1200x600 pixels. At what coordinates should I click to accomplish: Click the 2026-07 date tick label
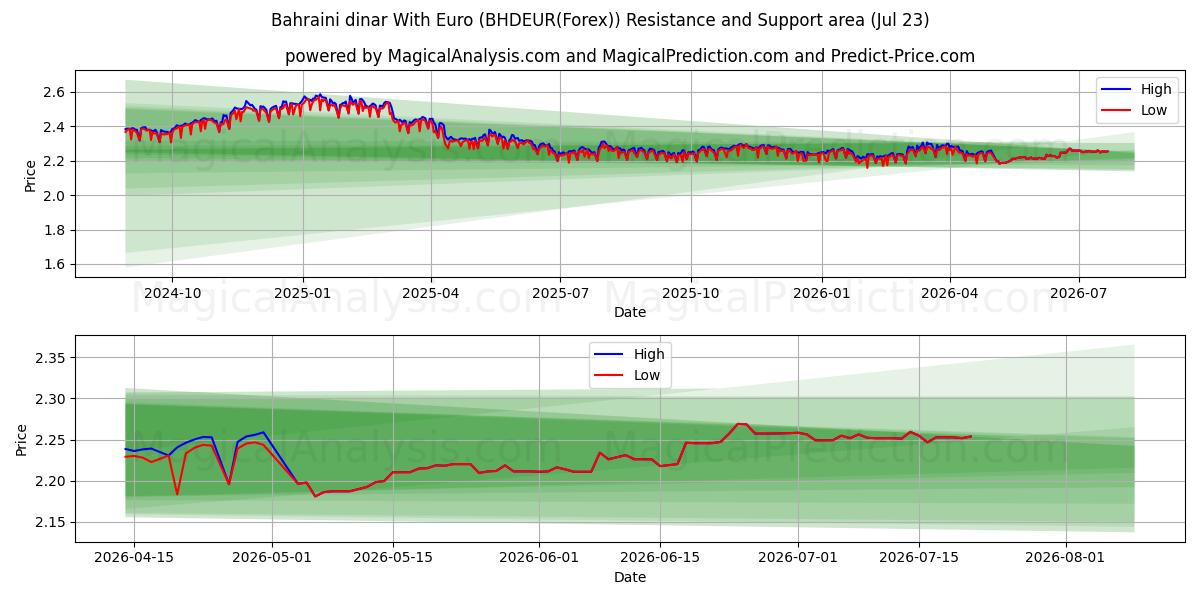click(x=1079, y=294)
